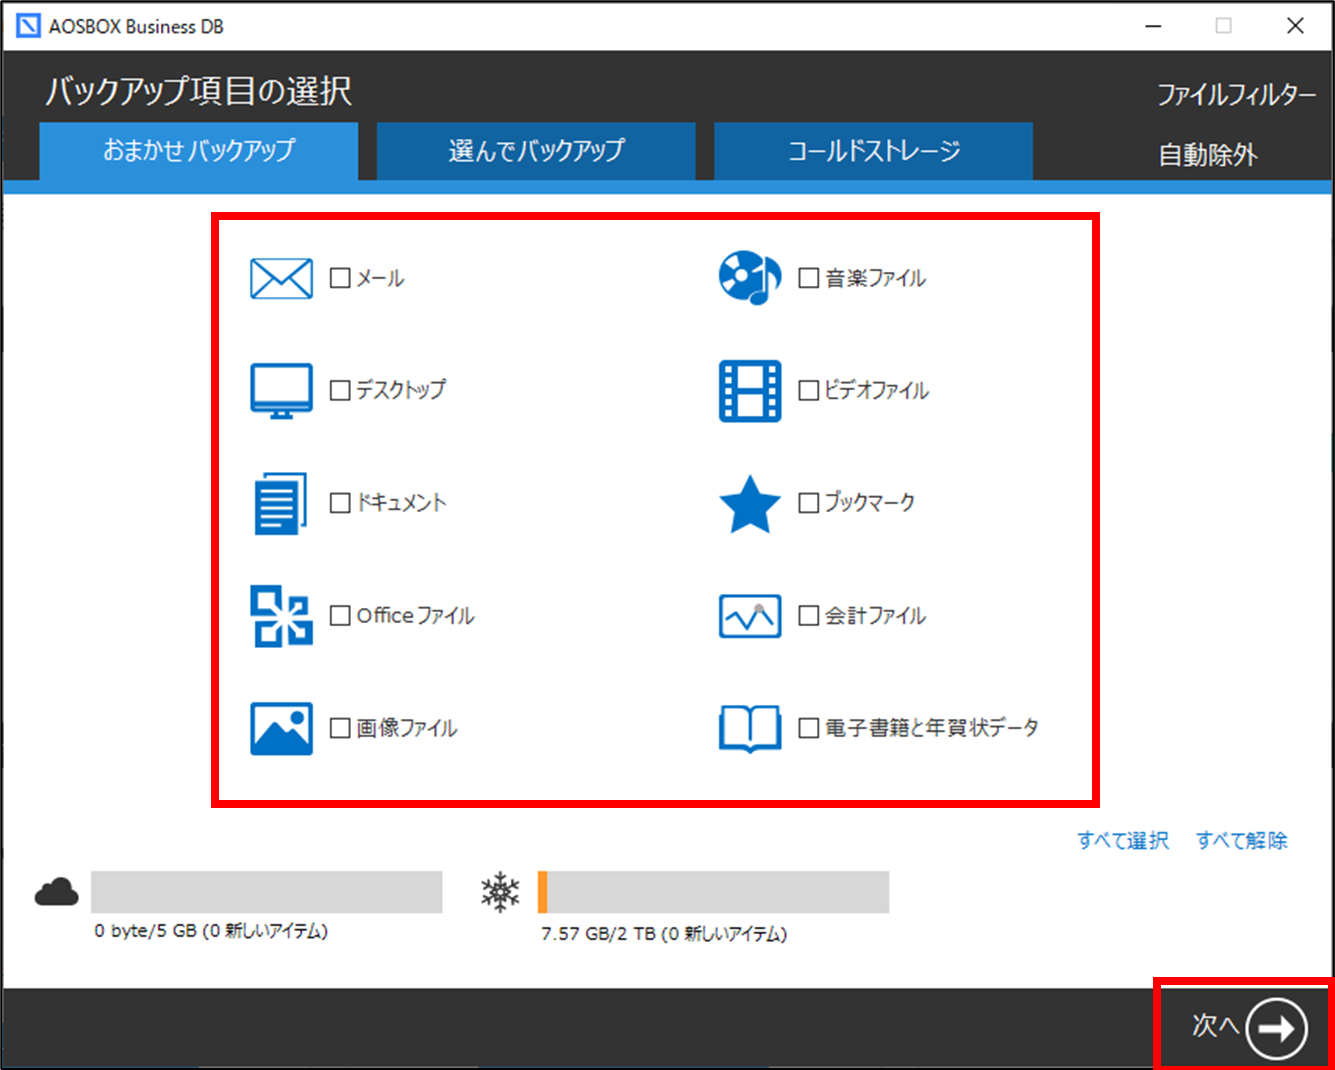
Task: Check the 電子書籍と年賀状データ checkbox
Action: (x=809, y=728)
